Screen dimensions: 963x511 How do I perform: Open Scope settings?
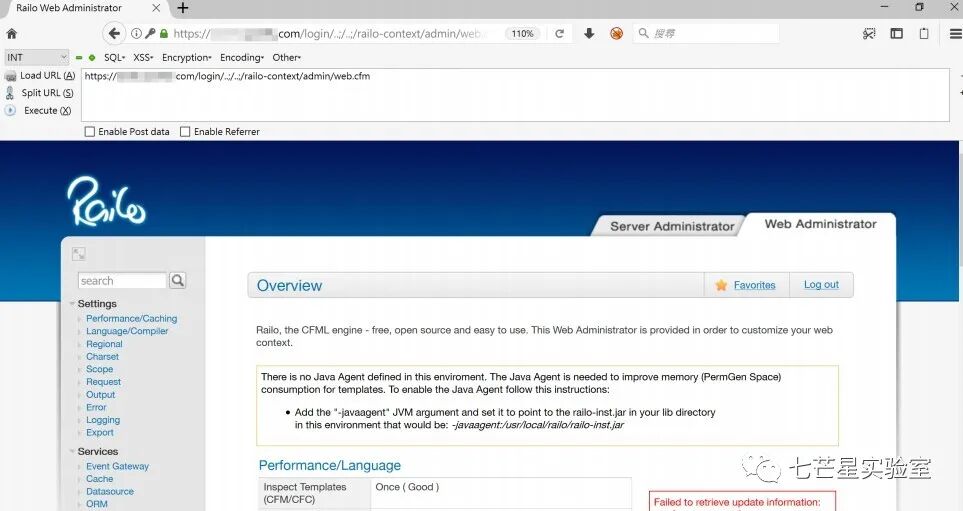pyautogui.click(x=99, y=369)
